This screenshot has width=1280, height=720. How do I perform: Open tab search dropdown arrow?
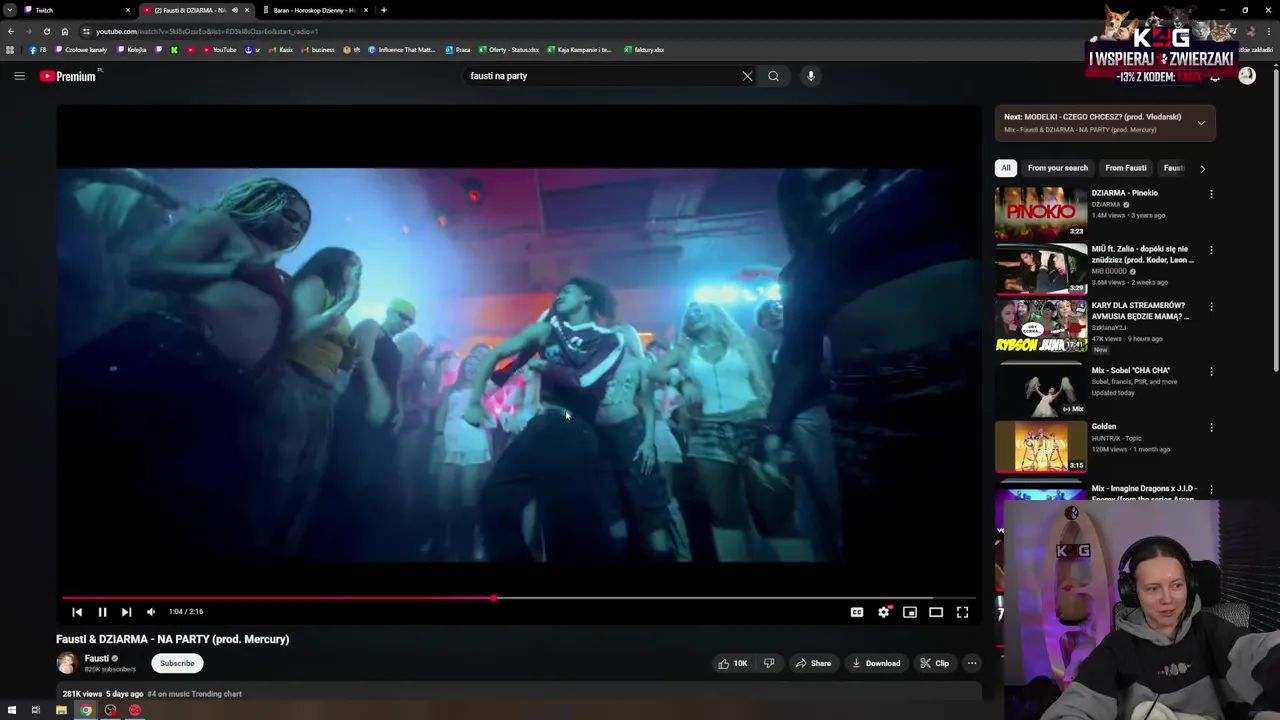pyautogui.click(x=10, y=10)
